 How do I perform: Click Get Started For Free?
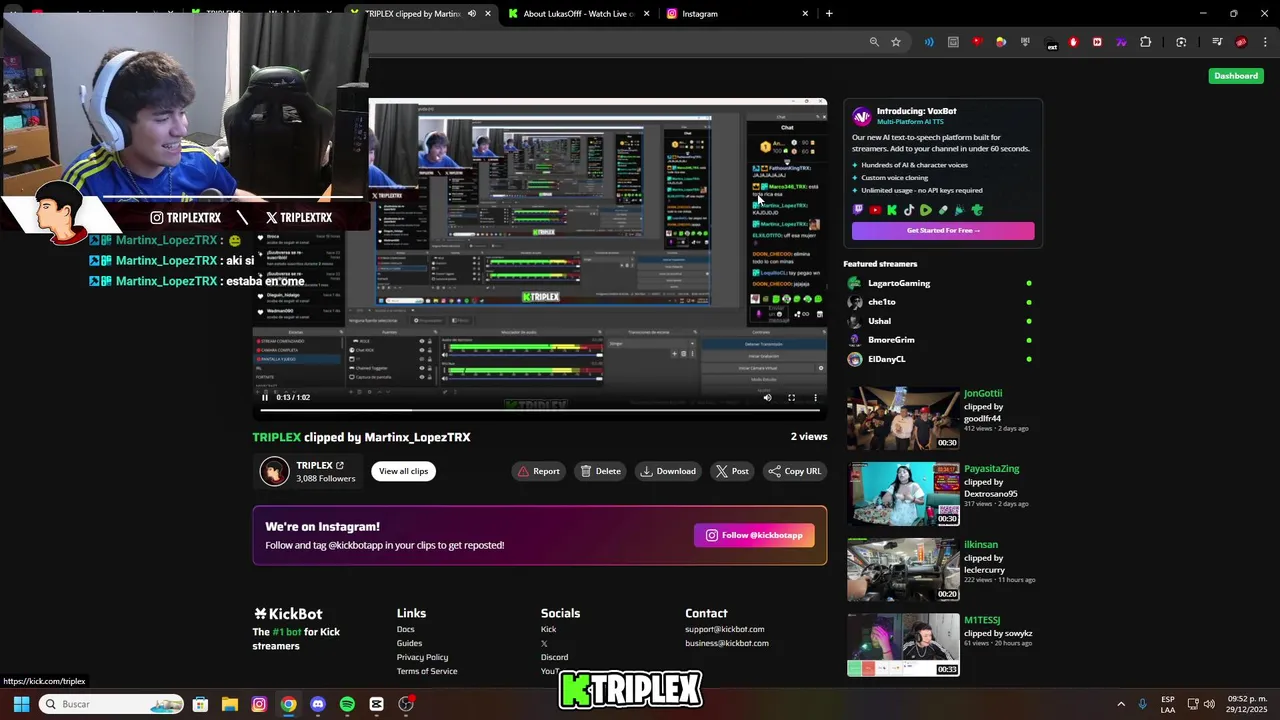(x=943, y=230)
